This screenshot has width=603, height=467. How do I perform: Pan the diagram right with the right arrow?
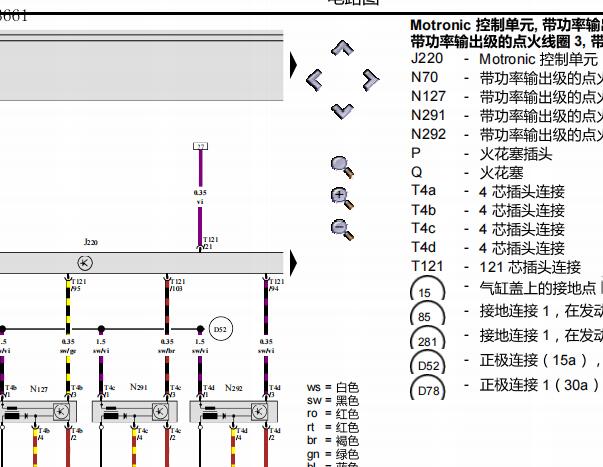point(371,80)
